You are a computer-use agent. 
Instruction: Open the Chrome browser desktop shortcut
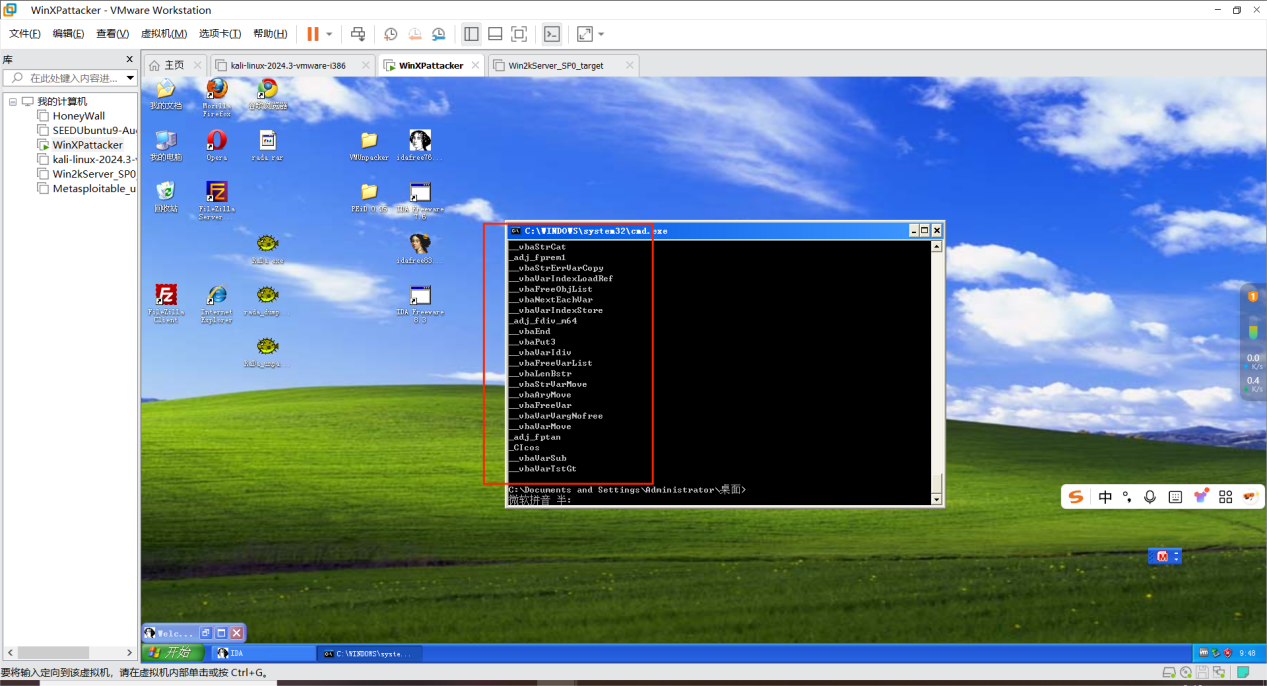click(x=267, y=94)
